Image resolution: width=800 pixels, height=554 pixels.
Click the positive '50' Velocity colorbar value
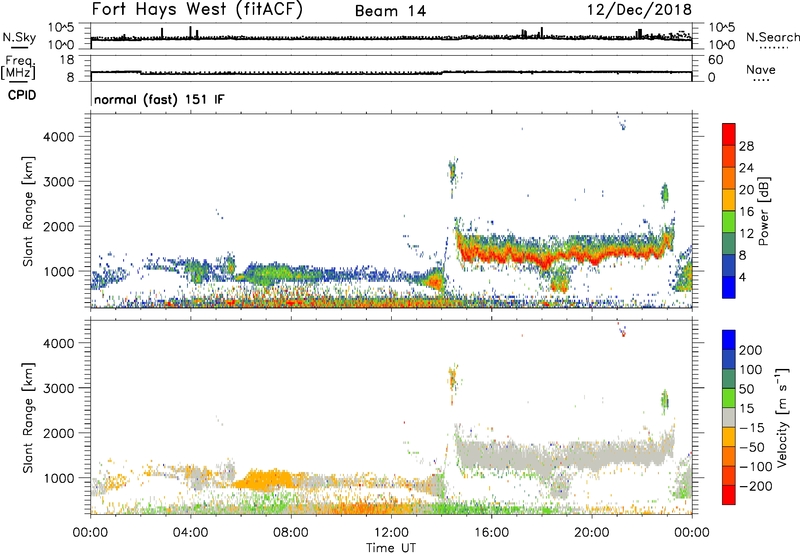(x=747, y=389)
